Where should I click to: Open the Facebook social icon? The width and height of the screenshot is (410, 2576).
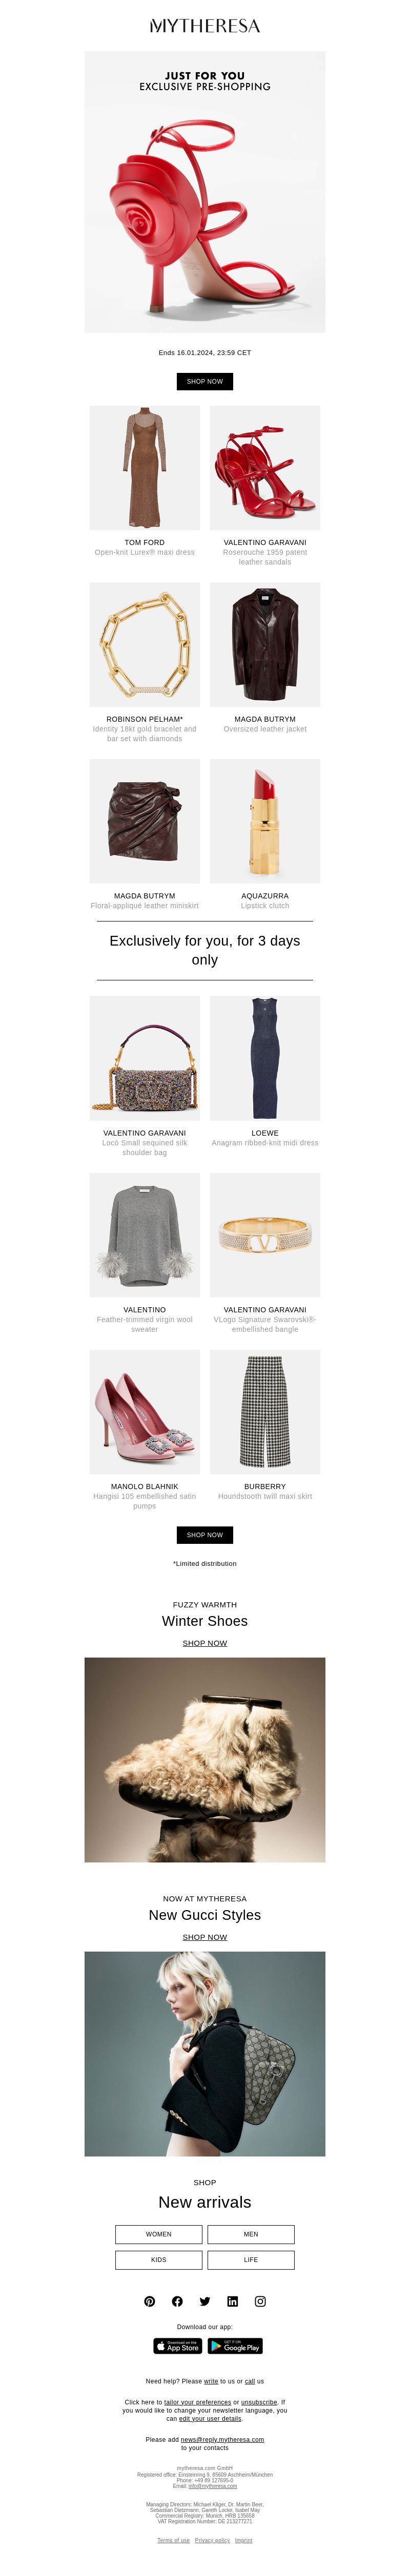177,2301
